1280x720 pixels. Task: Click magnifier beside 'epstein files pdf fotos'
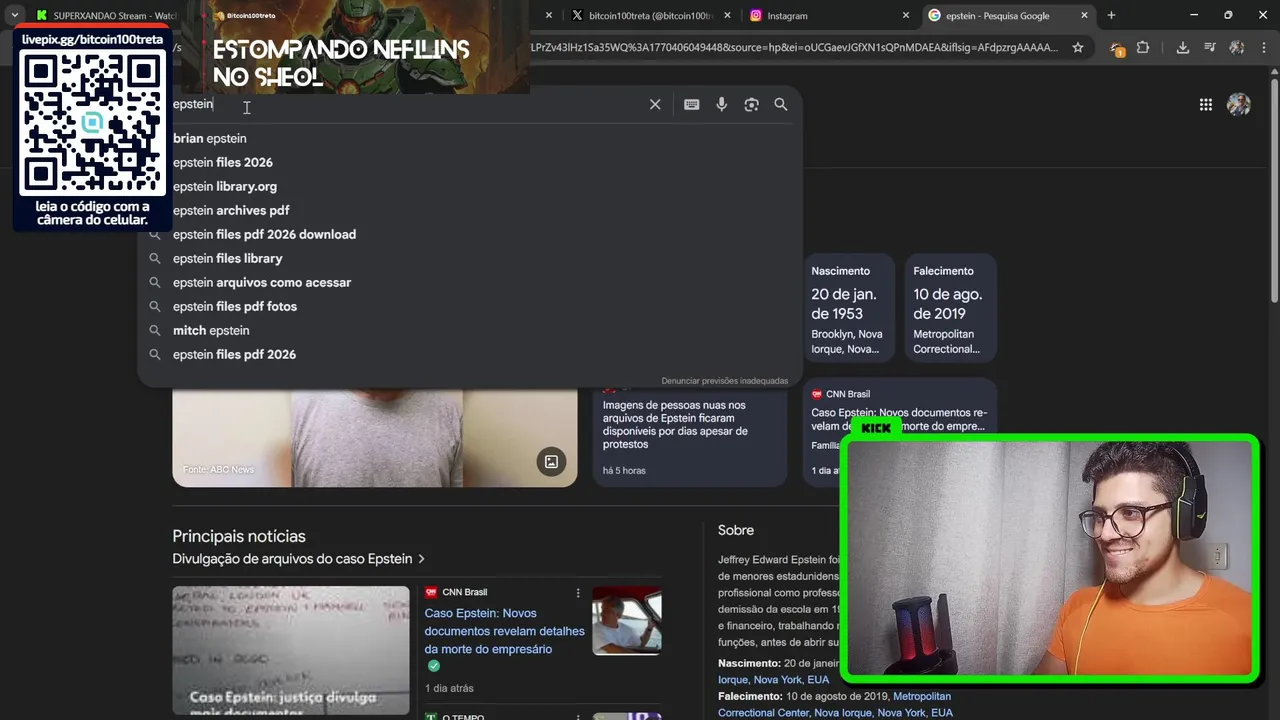(x=155, y=306)
